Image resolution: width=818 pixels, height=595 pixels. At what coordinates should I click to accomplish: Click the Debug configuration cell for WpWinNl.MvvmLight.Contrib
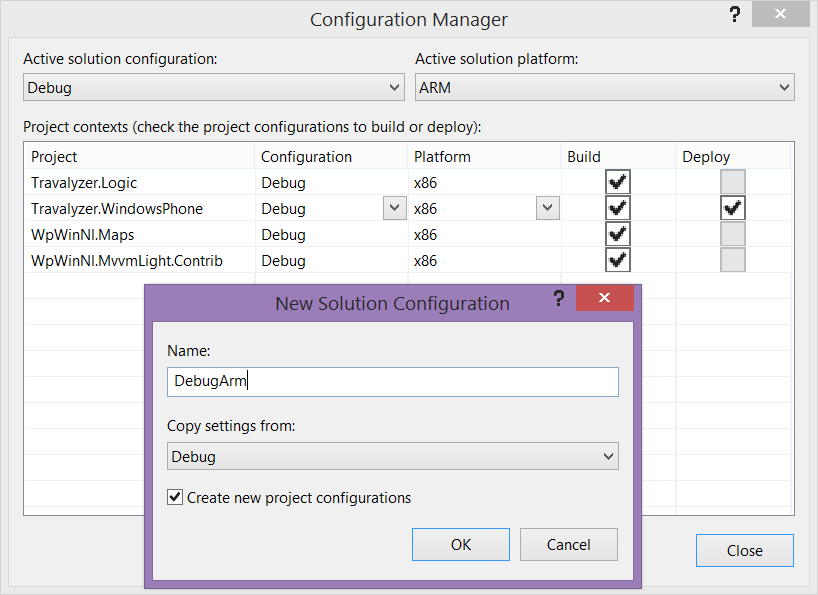[331, 261]
